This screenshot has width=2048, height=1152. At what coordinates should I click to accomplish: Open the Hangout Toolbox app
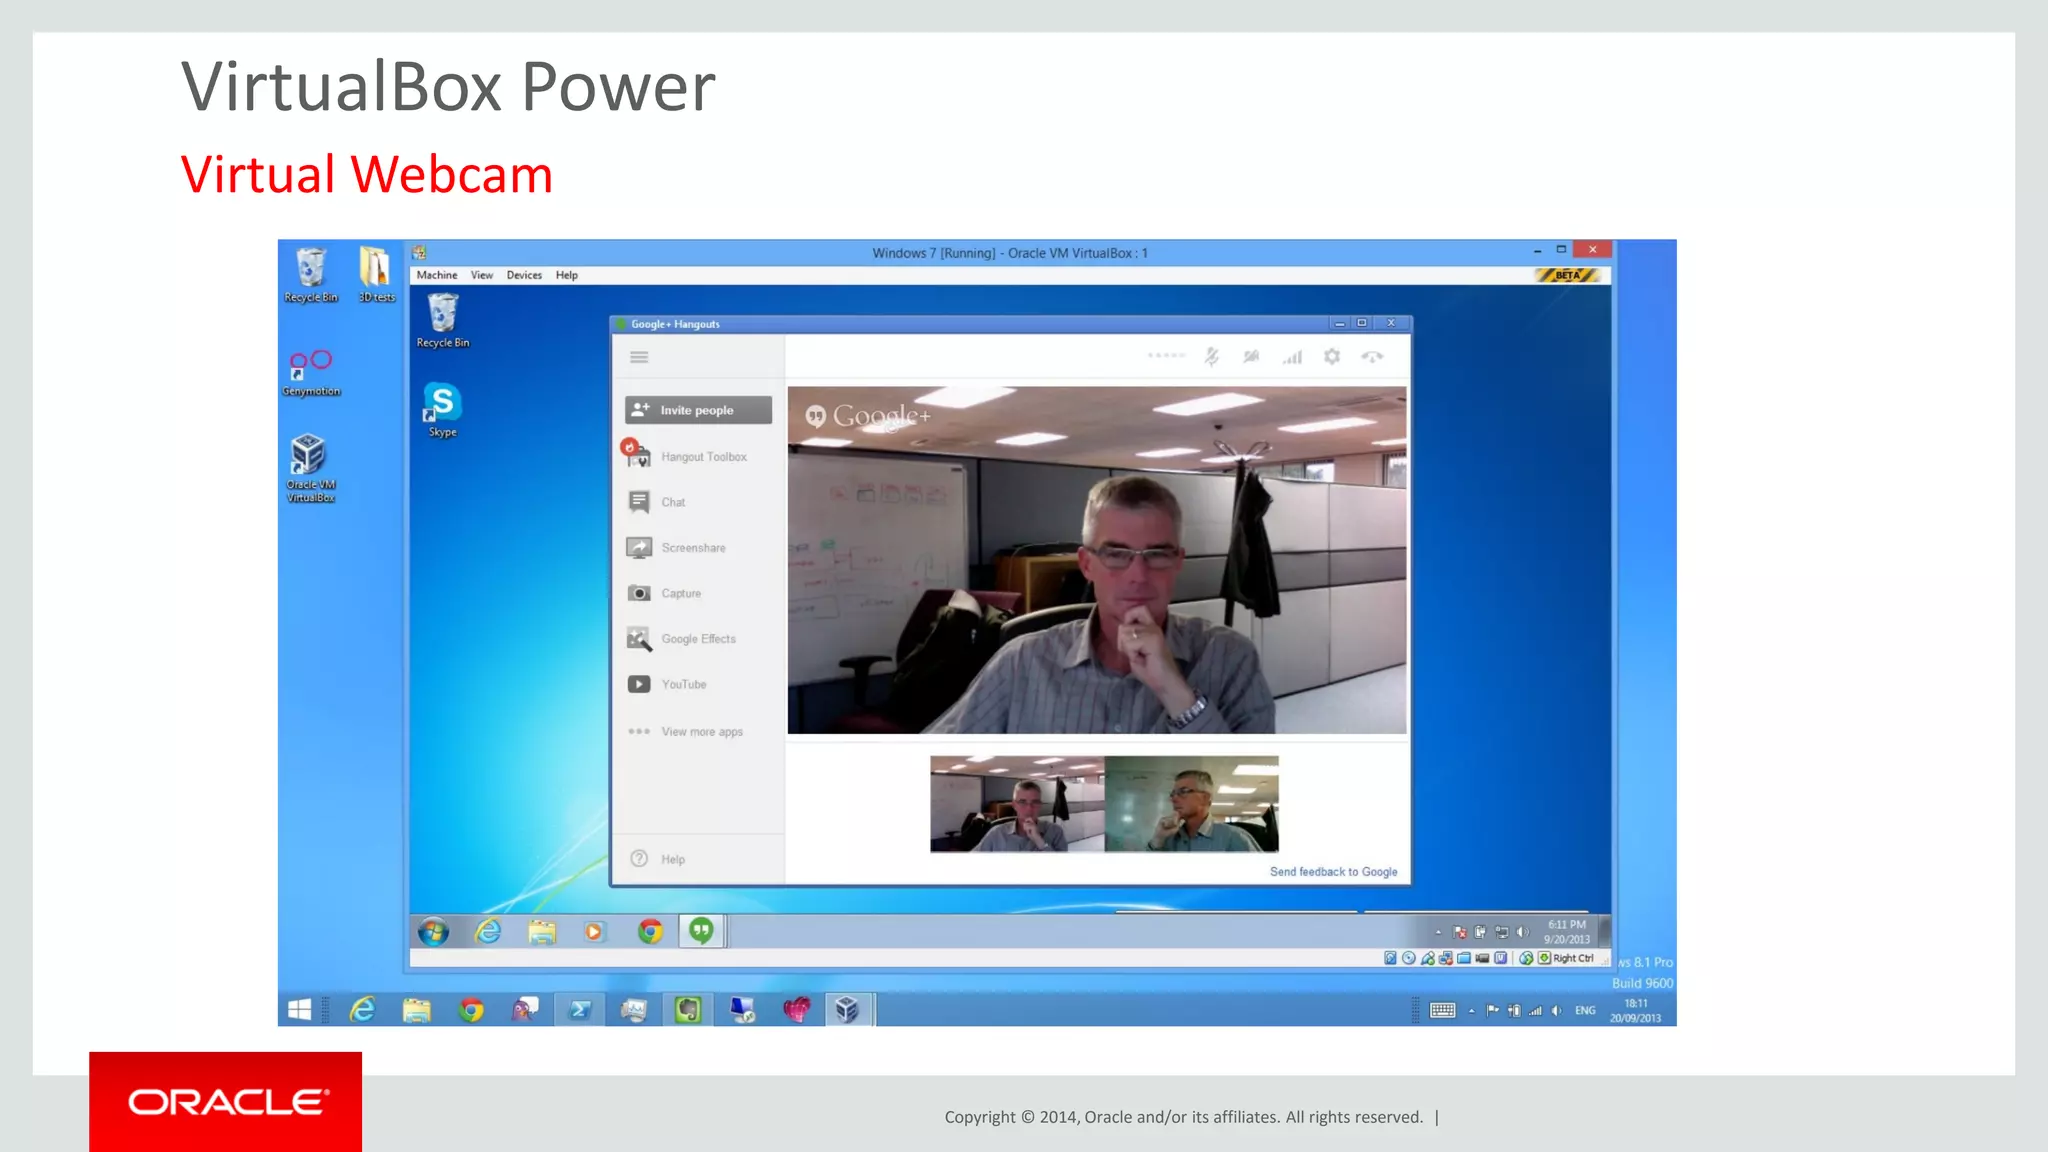(x=703, y=457)
